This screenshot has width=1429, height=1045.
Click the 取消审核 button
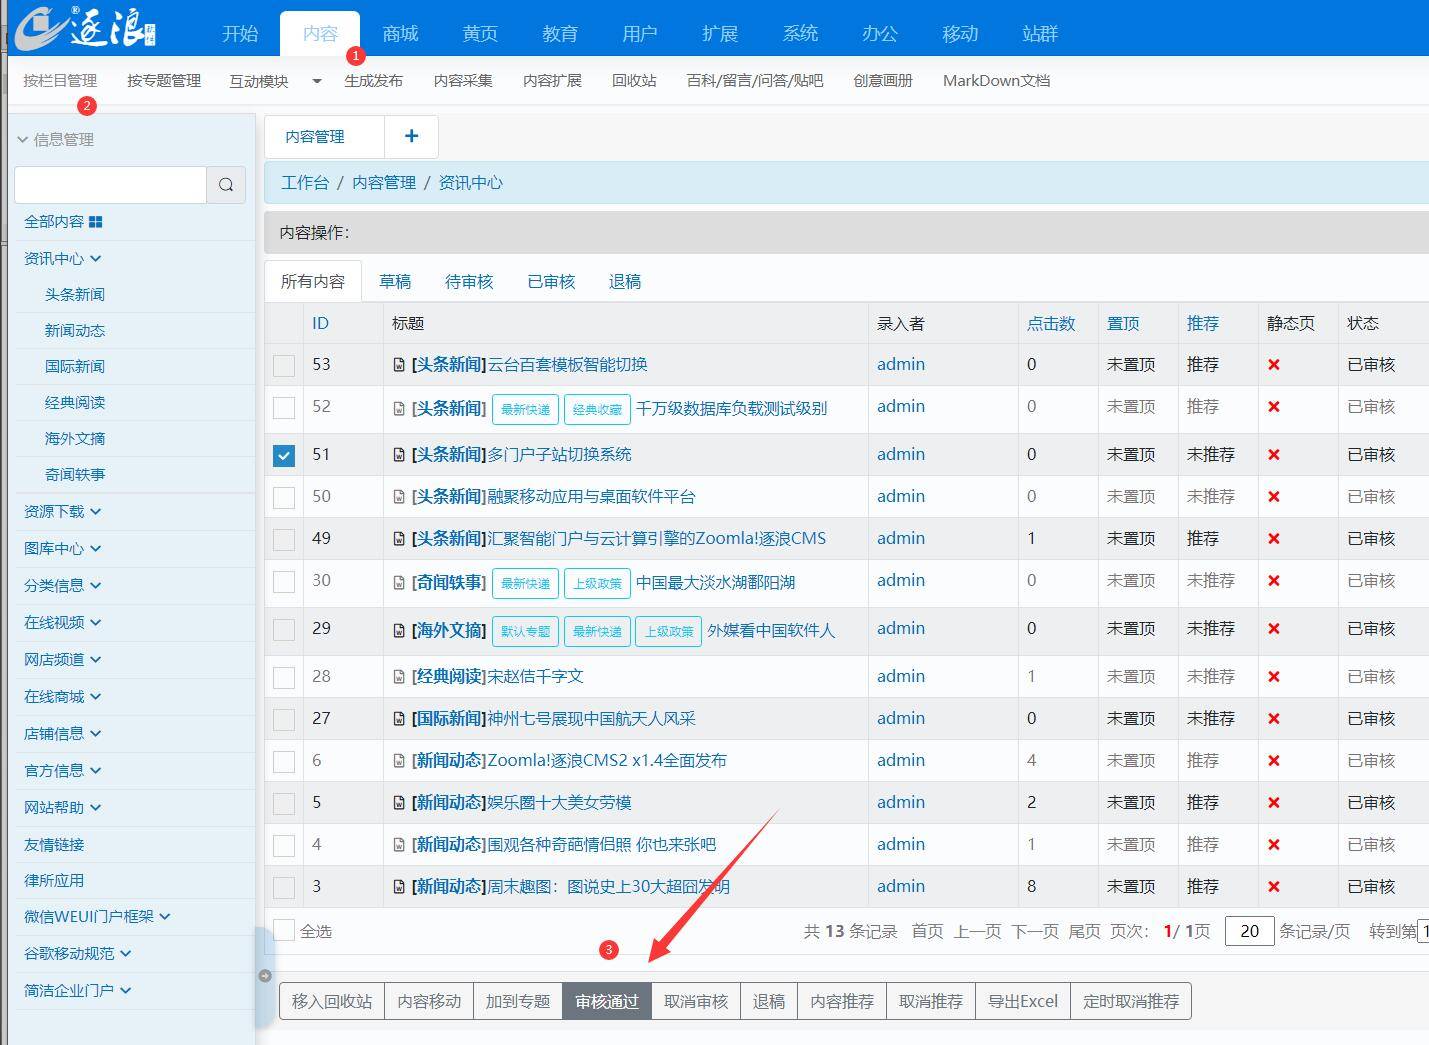click(696, 1001)
